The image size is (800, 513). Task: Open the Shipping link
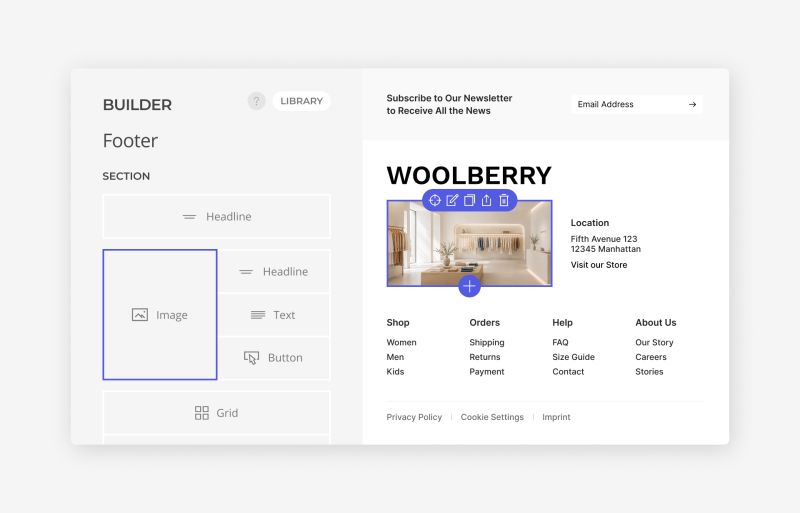(x=487, y=343)
